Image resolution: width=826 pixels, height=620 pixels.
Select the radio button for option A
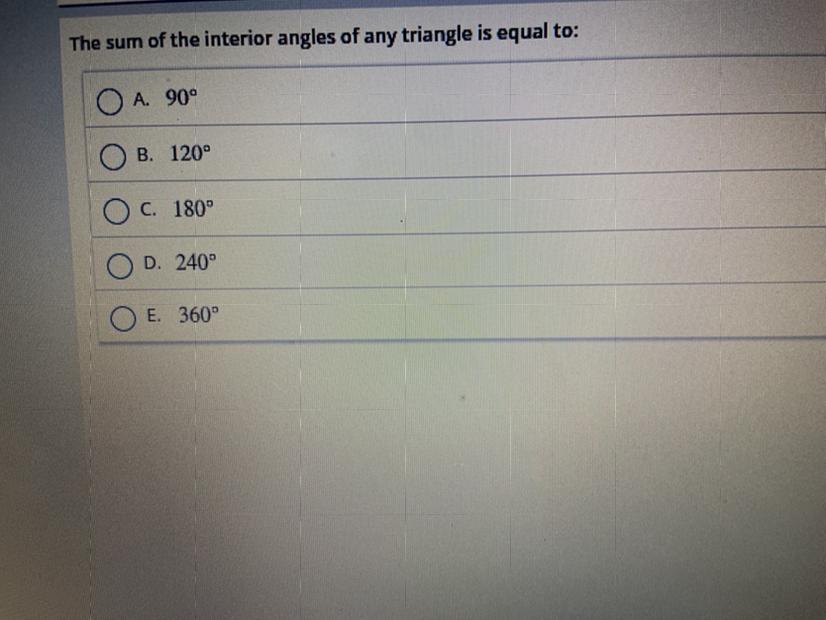click(110, 102)
